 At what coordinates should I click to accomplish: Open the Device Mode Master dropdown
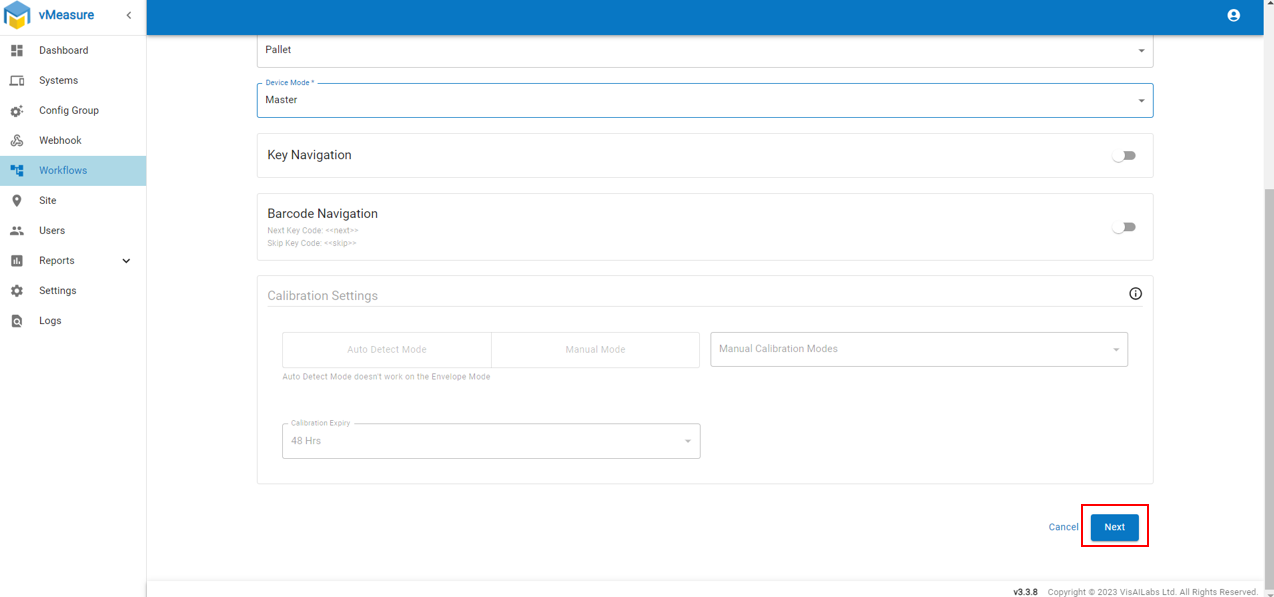point(705,100)
